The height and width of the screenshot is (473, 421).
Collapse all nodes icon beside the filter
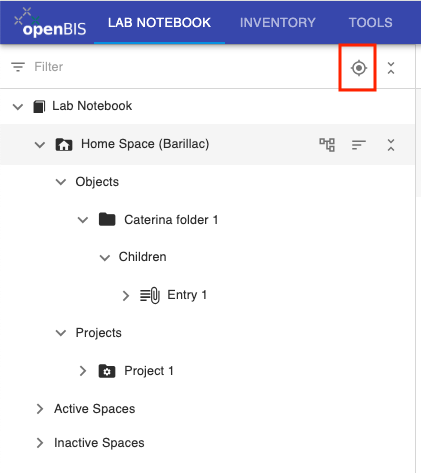391,68
